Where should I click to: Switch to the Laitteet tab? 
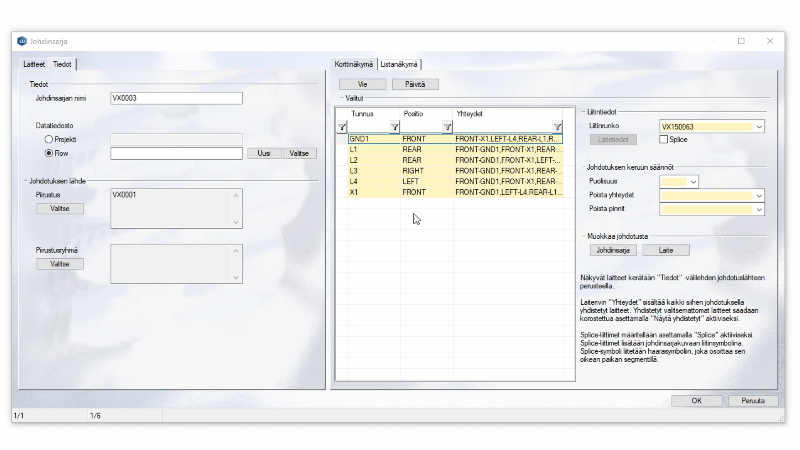click(35, 64)
